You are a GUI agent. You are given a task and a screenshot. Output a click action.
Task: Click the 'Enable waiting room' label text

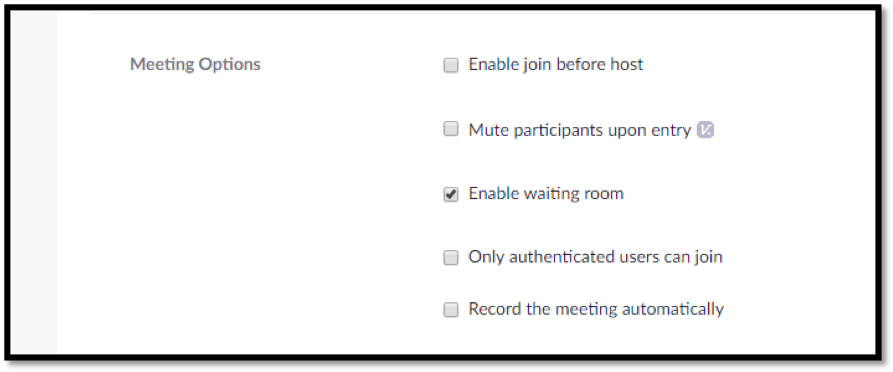coord(546,194)
